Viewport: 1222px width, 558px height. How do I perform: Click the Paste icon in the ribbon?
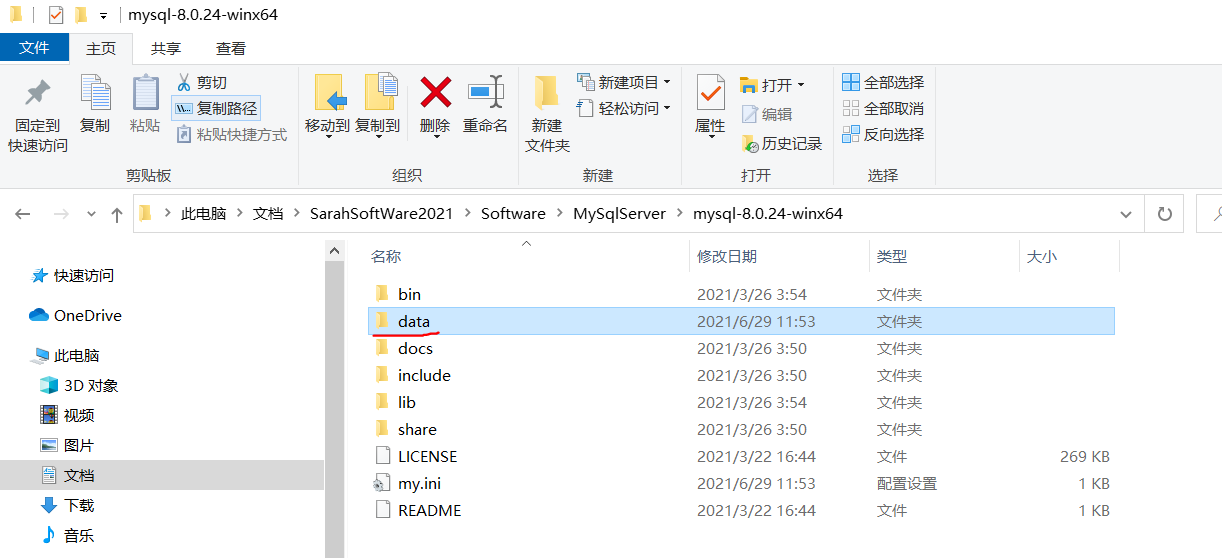[145, 93]
